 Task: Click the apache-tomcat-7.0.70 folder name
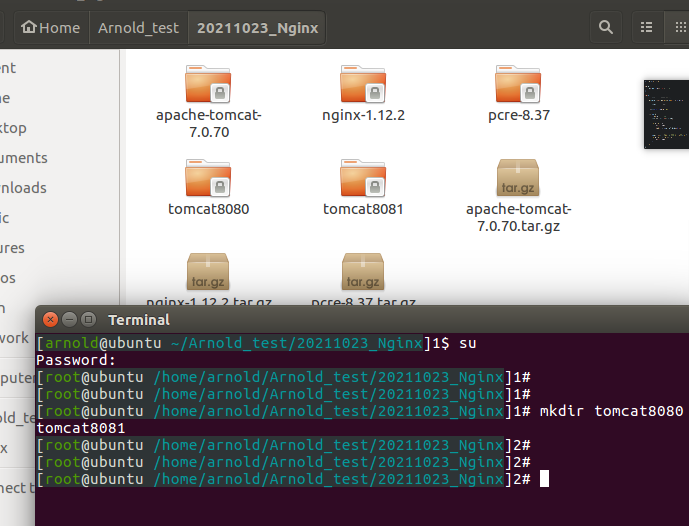click(209, 123)
